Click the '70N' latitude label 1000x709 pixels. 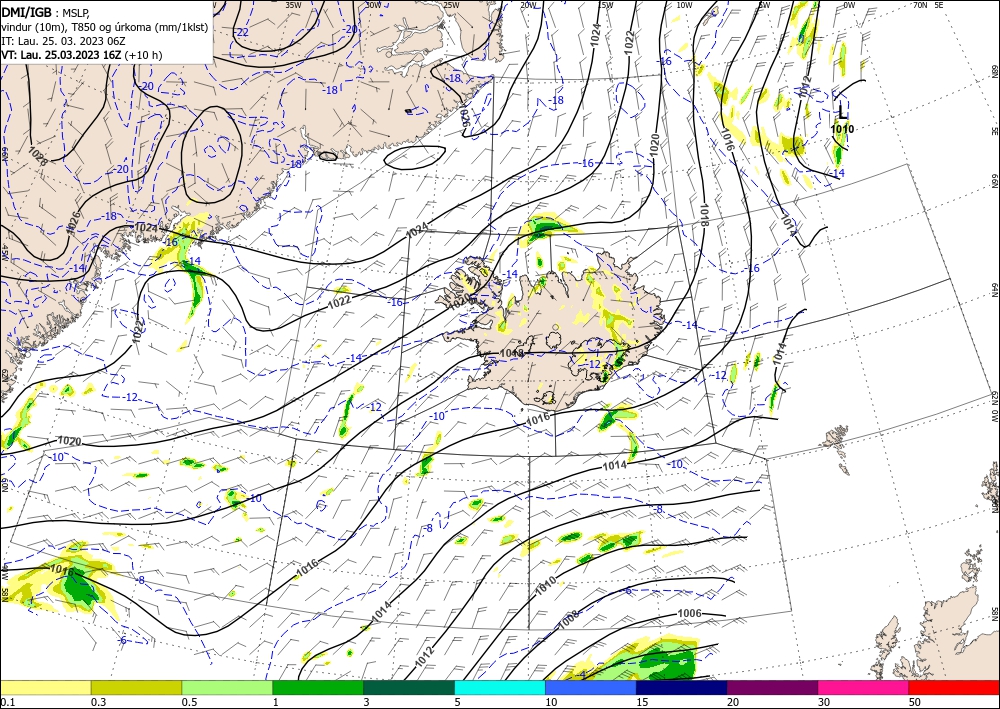920,4
